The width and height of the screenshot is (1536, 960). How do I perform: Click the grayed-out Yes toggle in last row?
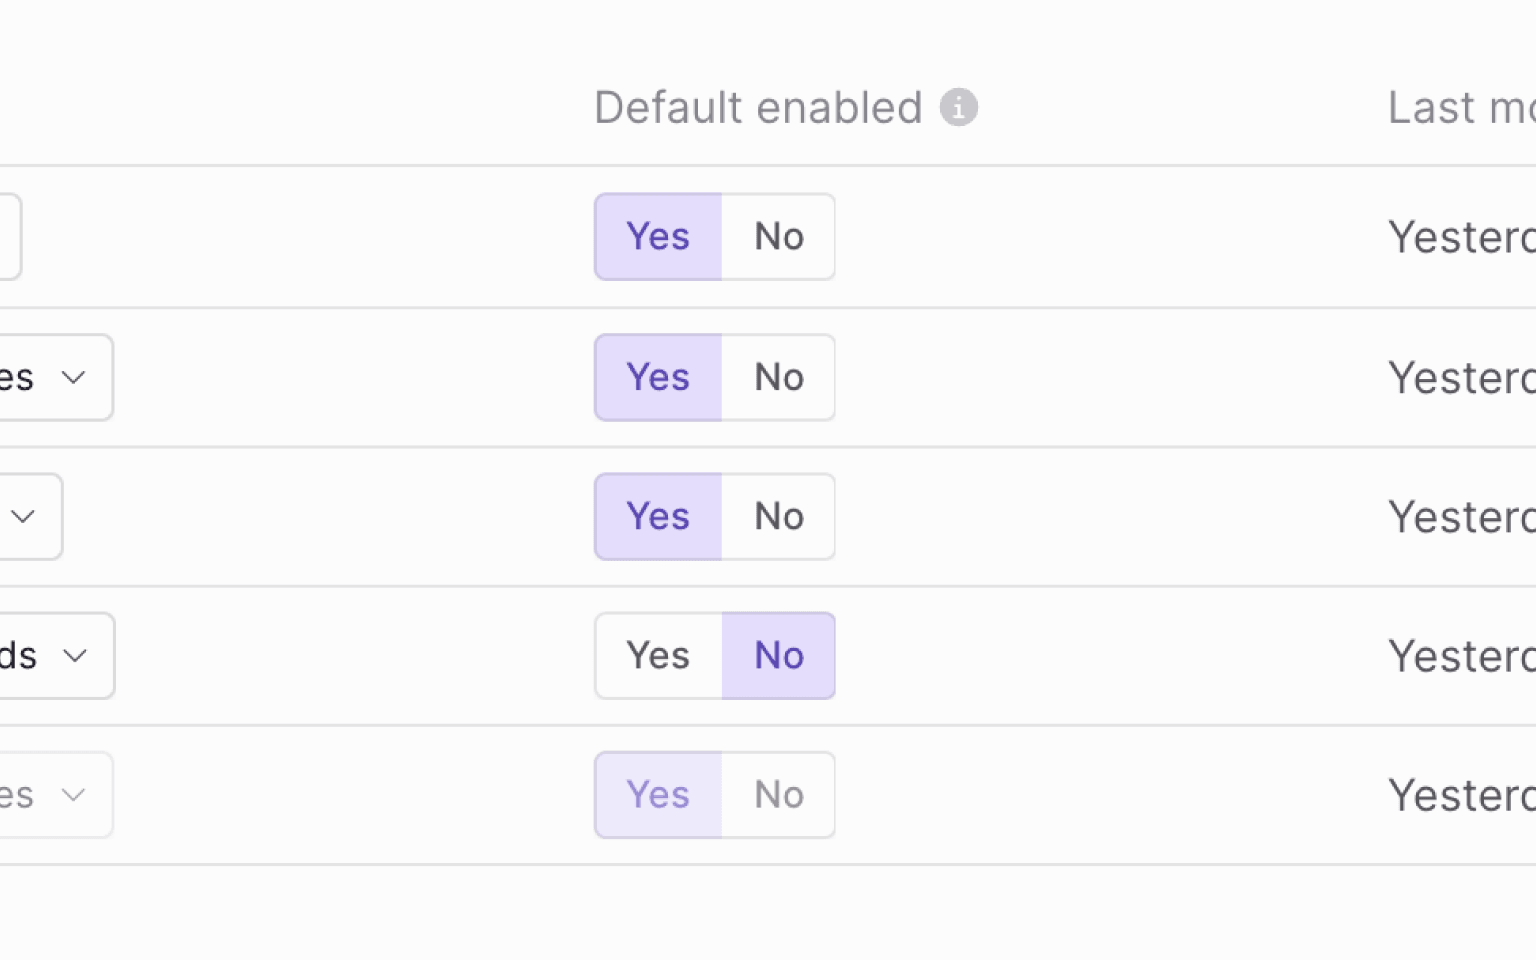[657, 794]
